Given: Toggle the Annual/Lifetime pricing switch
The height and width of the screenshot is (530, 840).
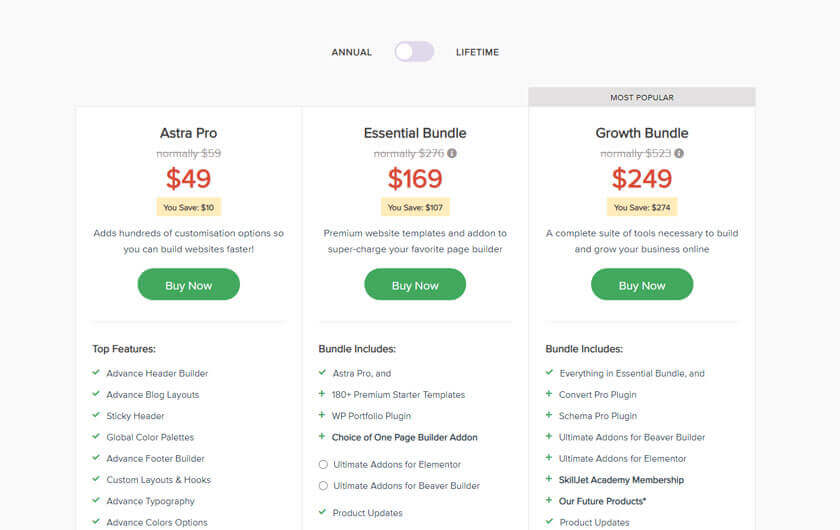Looking at the screenshot, I should coord(414,52).
